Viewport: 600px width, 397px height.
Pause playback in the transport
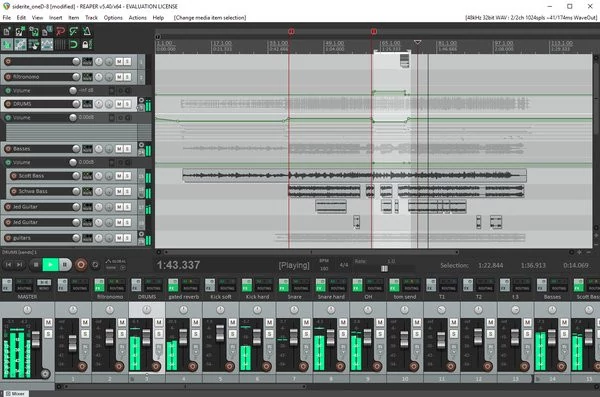65,265
